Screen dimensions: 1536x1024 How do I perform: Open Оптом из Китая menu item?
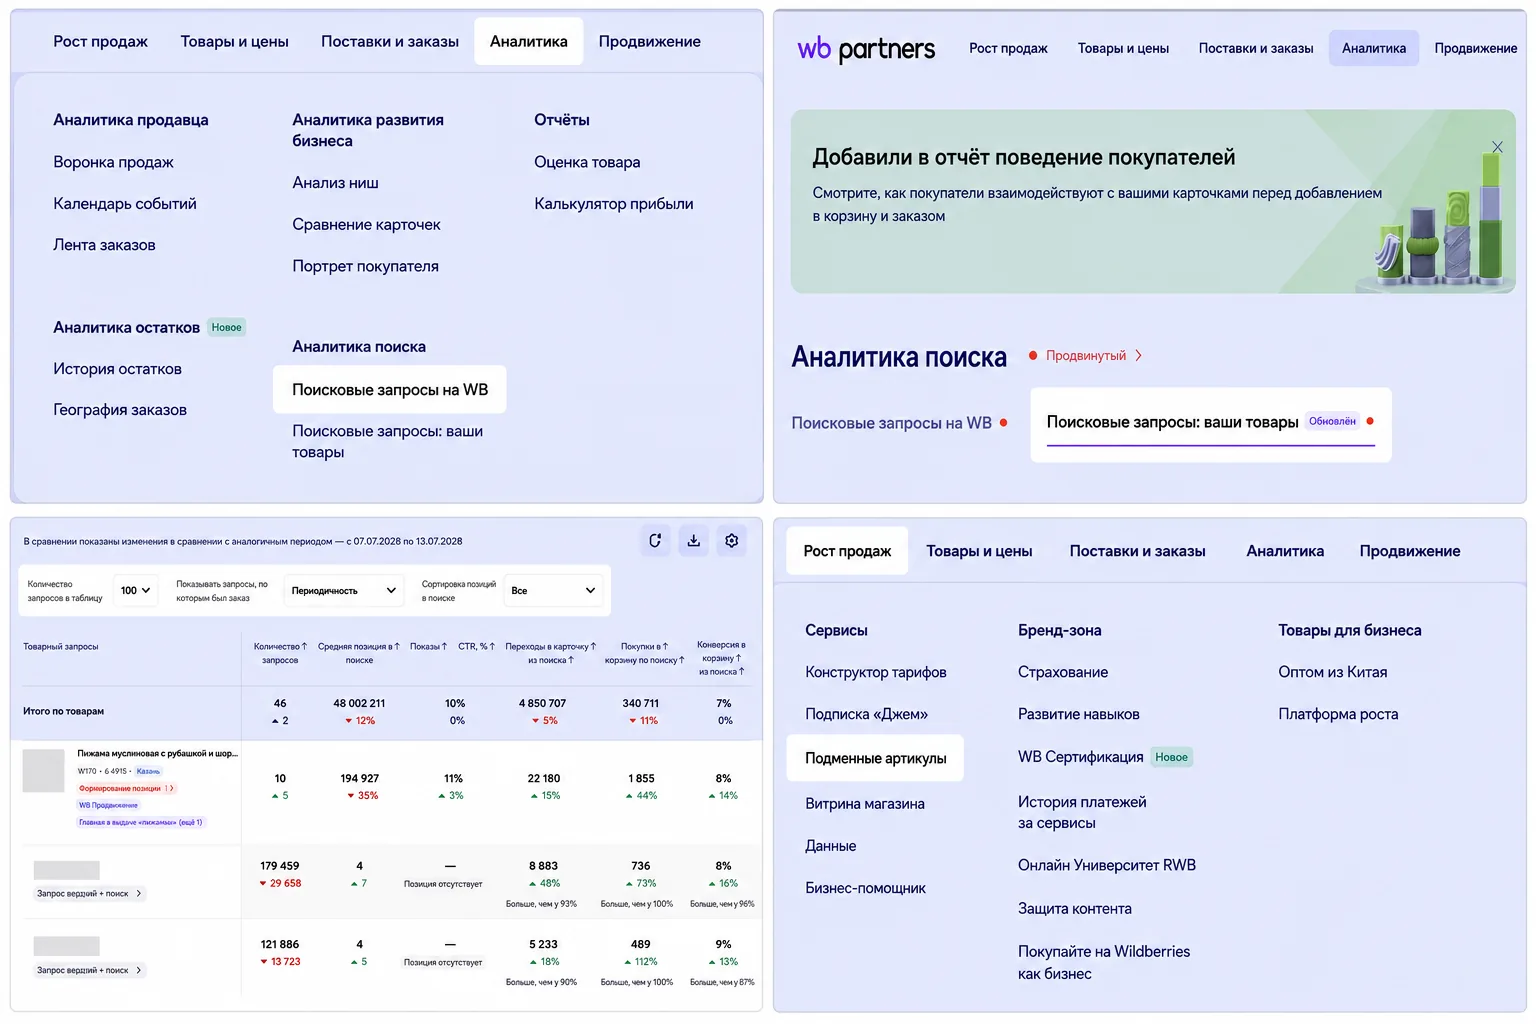pyautogui.click(x=1332, y=672)
